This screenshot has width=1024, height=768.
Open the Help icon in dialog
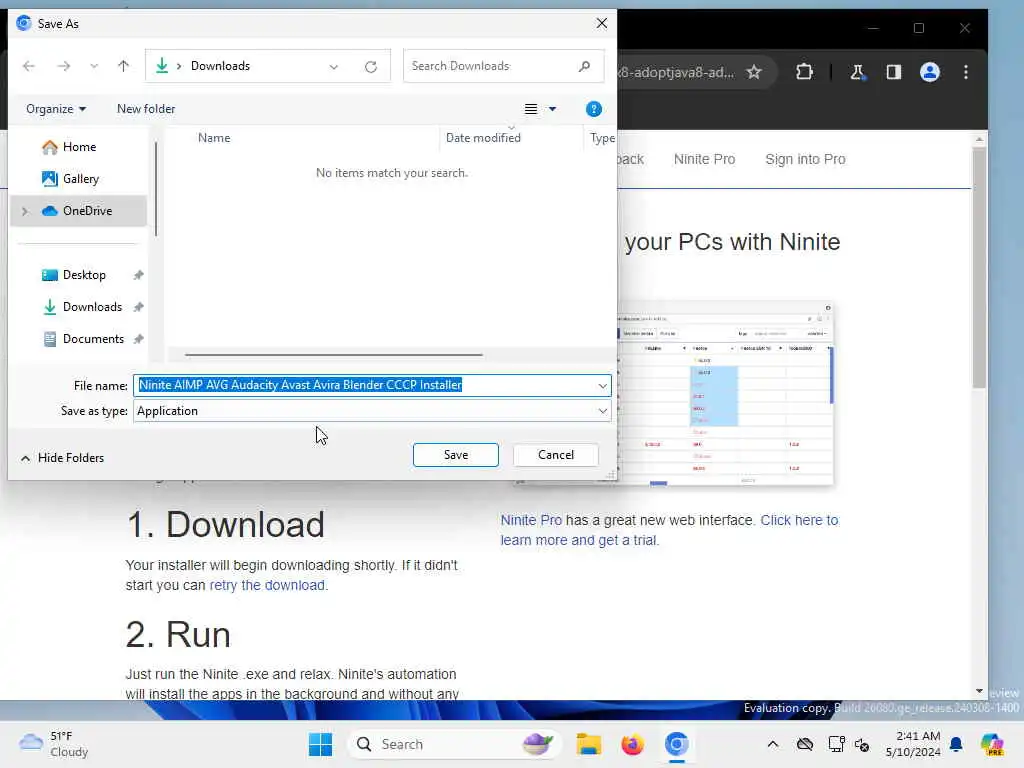[x=594, y=109]
